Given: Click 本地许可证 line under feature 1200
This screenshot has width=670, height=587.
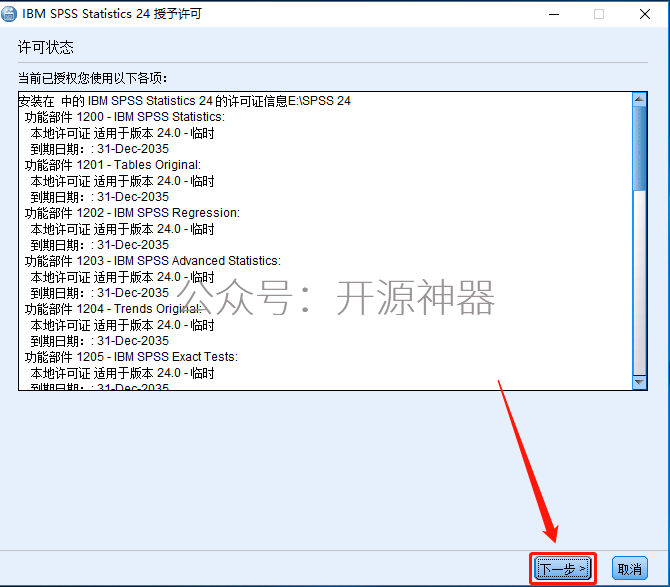Looking at the screenshot, I should [x=122, y=133].
